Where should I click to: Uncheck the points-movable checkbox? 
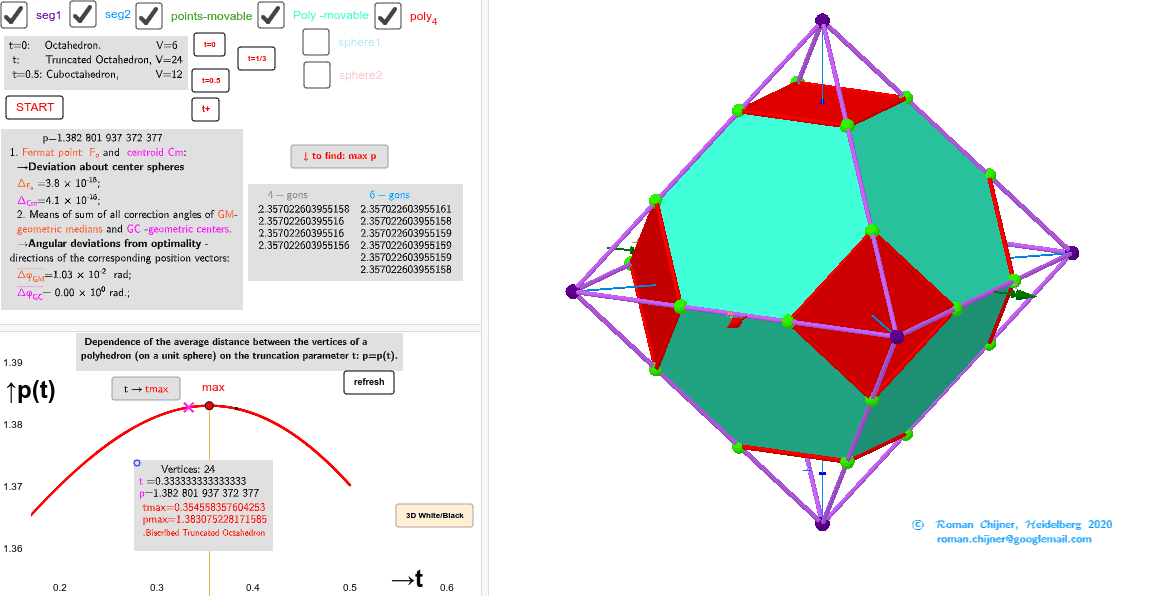click(149, 15)
